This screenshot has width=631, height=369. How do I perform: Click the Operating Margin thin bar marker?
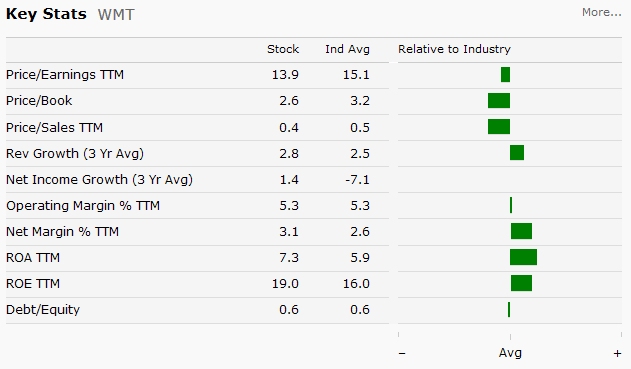511,205
